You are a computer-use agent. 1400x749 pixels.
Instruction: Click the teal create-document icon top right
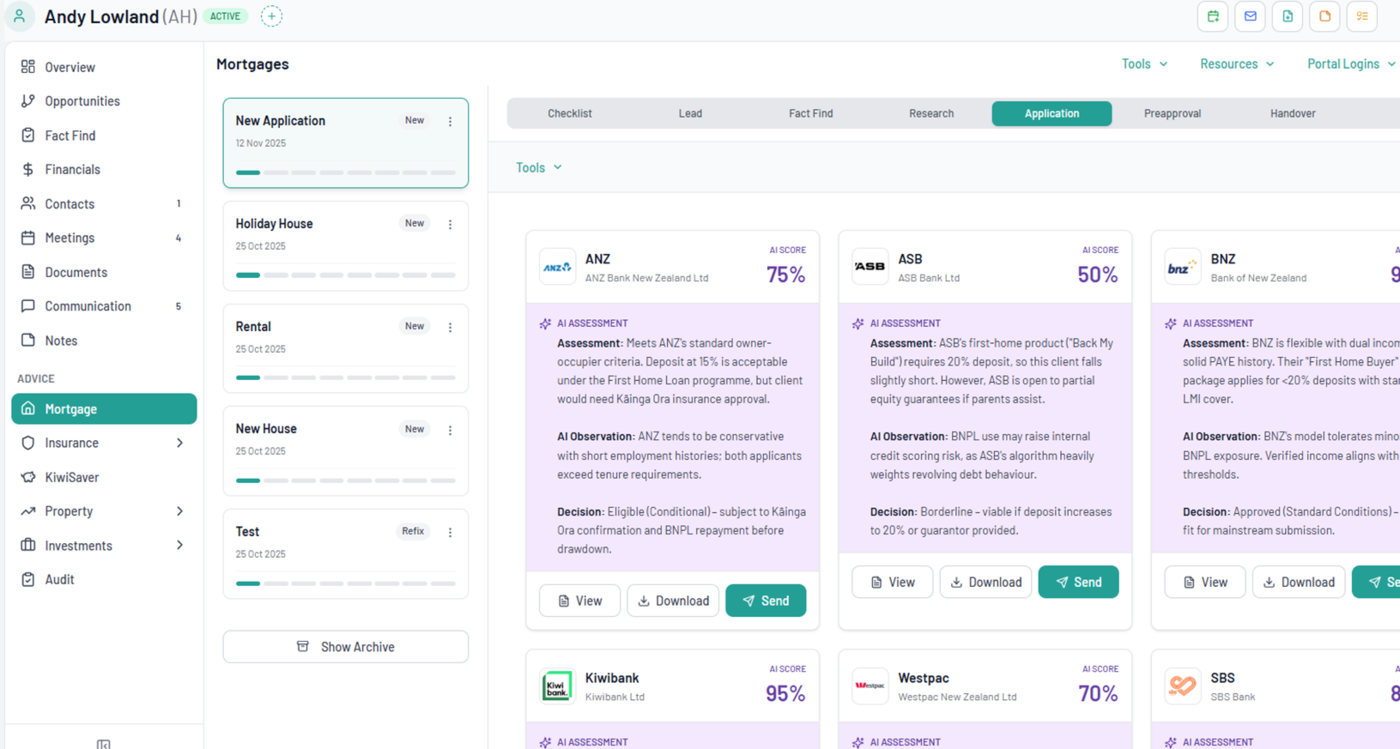[x=1287, y=16]
